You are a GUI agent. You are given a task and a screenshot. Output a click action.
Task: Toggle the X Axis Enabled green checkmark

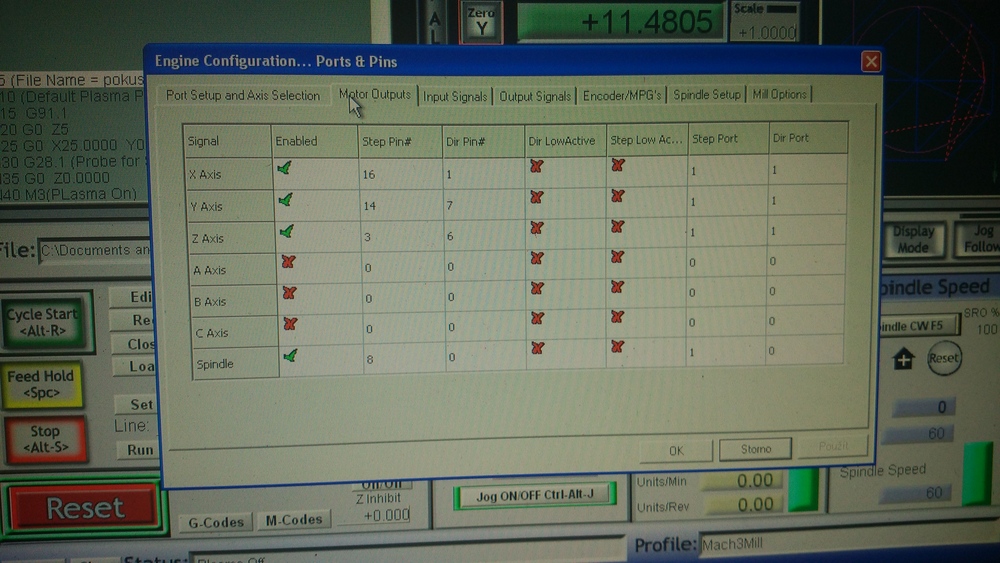pos(285,169)
